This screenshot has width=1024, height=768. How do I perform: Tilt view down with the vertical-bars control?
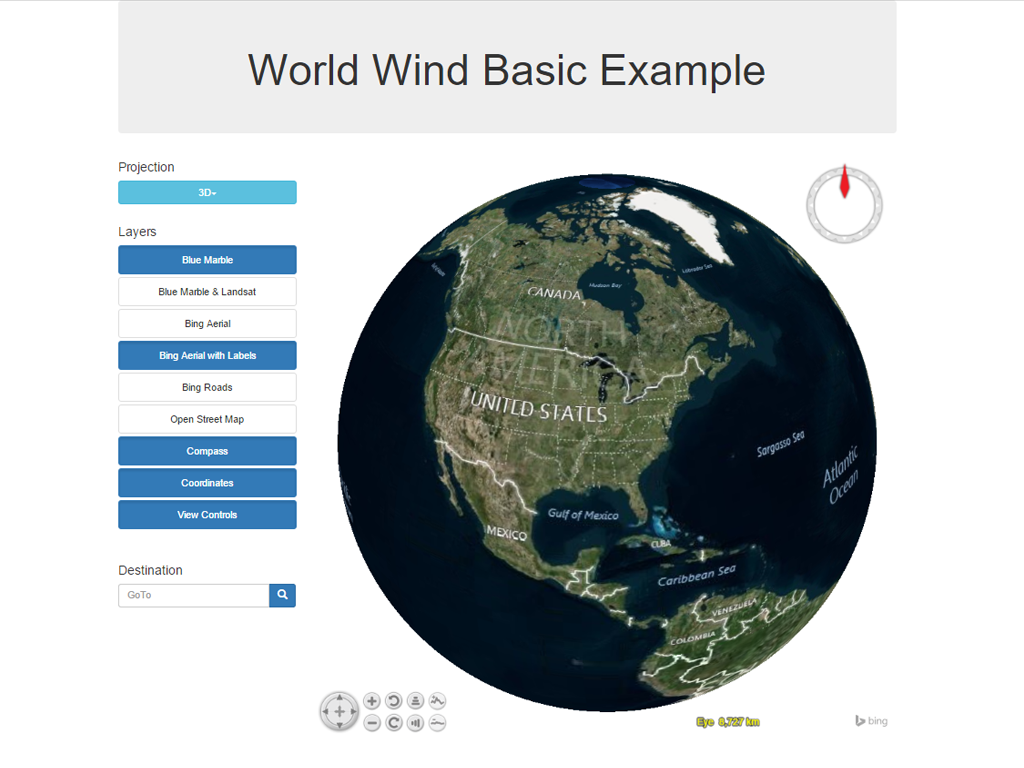point(415,723)
